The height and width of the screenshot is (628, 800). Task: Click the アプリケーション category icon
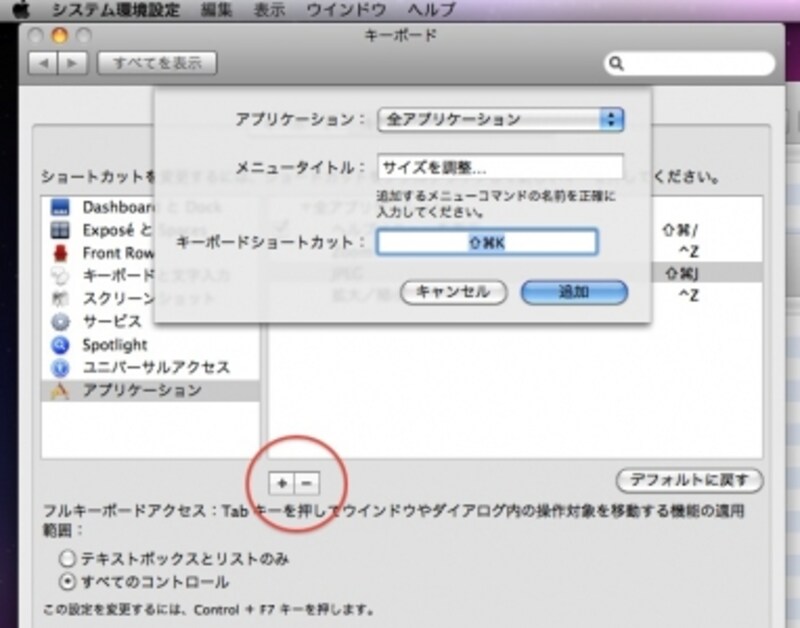[x=61, y=390]
